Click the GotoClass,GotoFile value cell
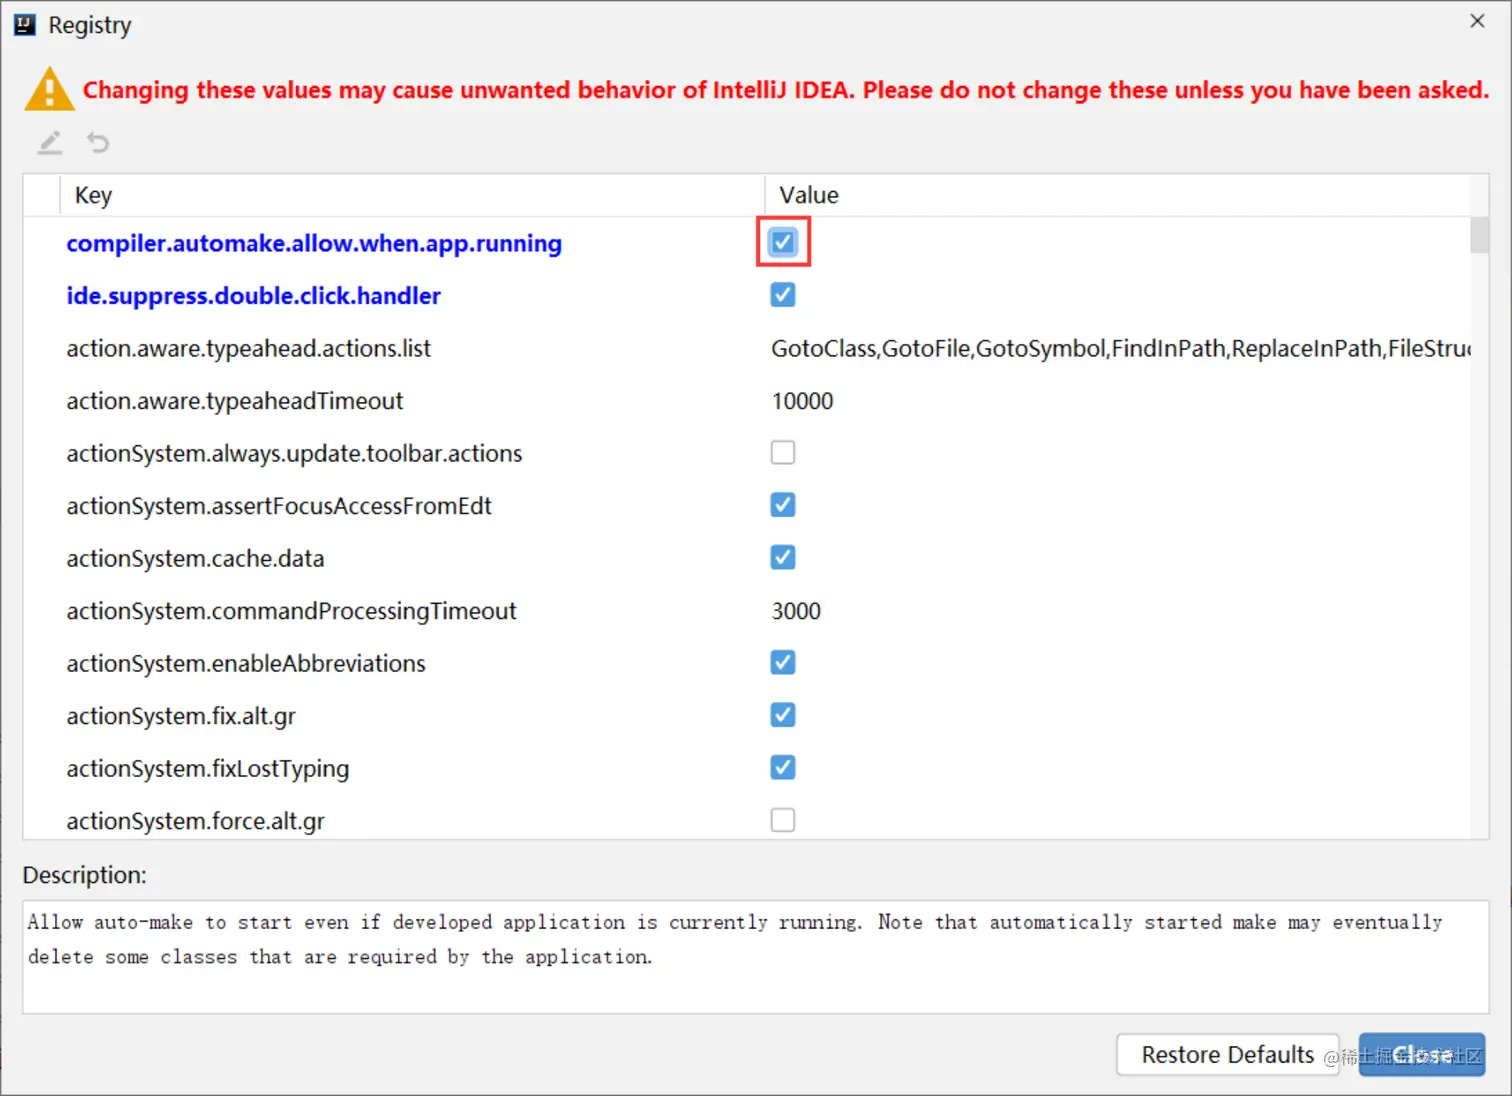 1118,348
